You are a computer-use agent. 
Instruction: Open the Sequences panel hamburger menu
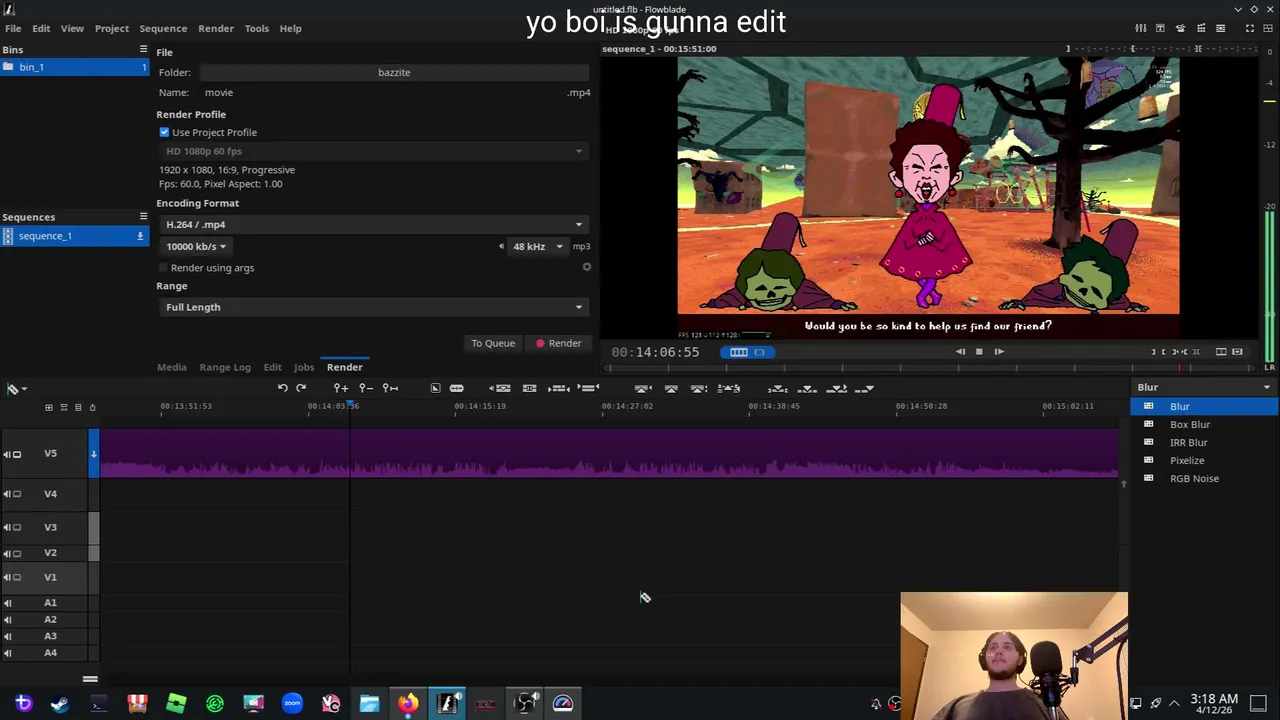(143, 216)
